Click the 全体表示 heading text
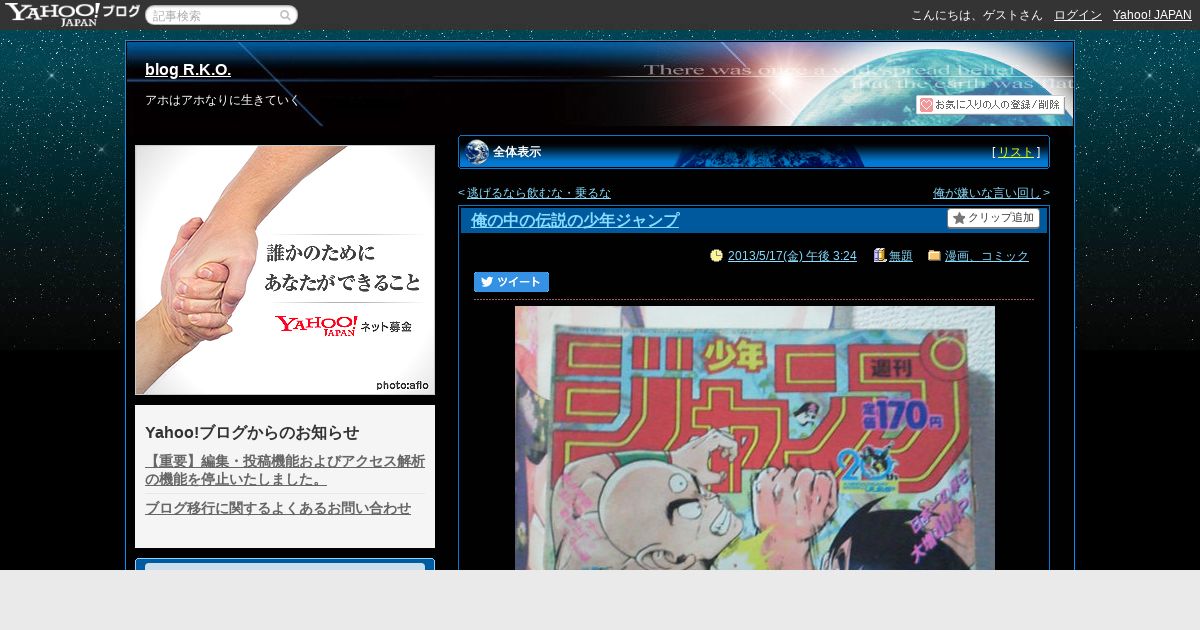The image size is (1200, 630). point(517,152)
